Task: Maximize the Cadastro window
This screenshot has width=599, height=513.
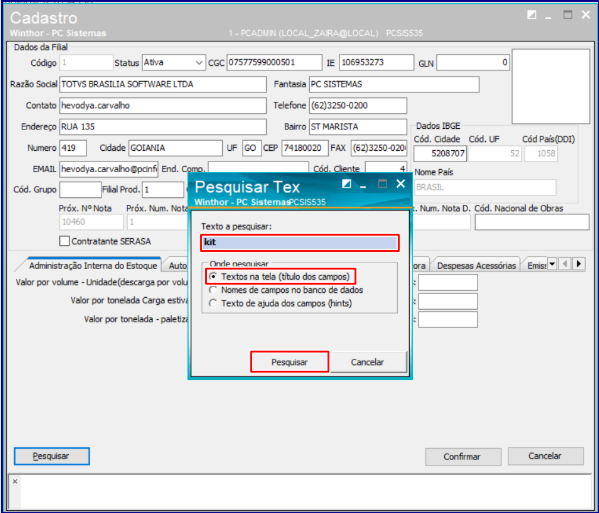Action: [568, 15]
